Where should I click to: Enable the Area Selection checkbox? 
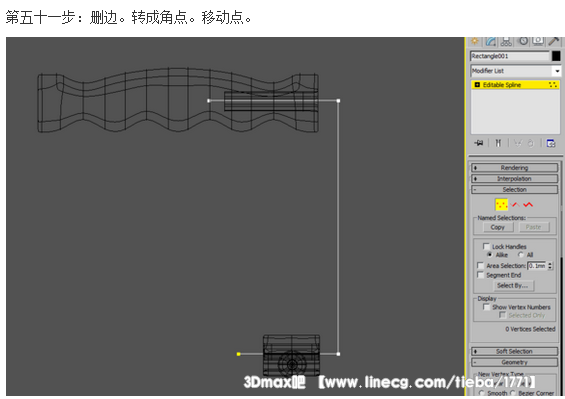480,265
